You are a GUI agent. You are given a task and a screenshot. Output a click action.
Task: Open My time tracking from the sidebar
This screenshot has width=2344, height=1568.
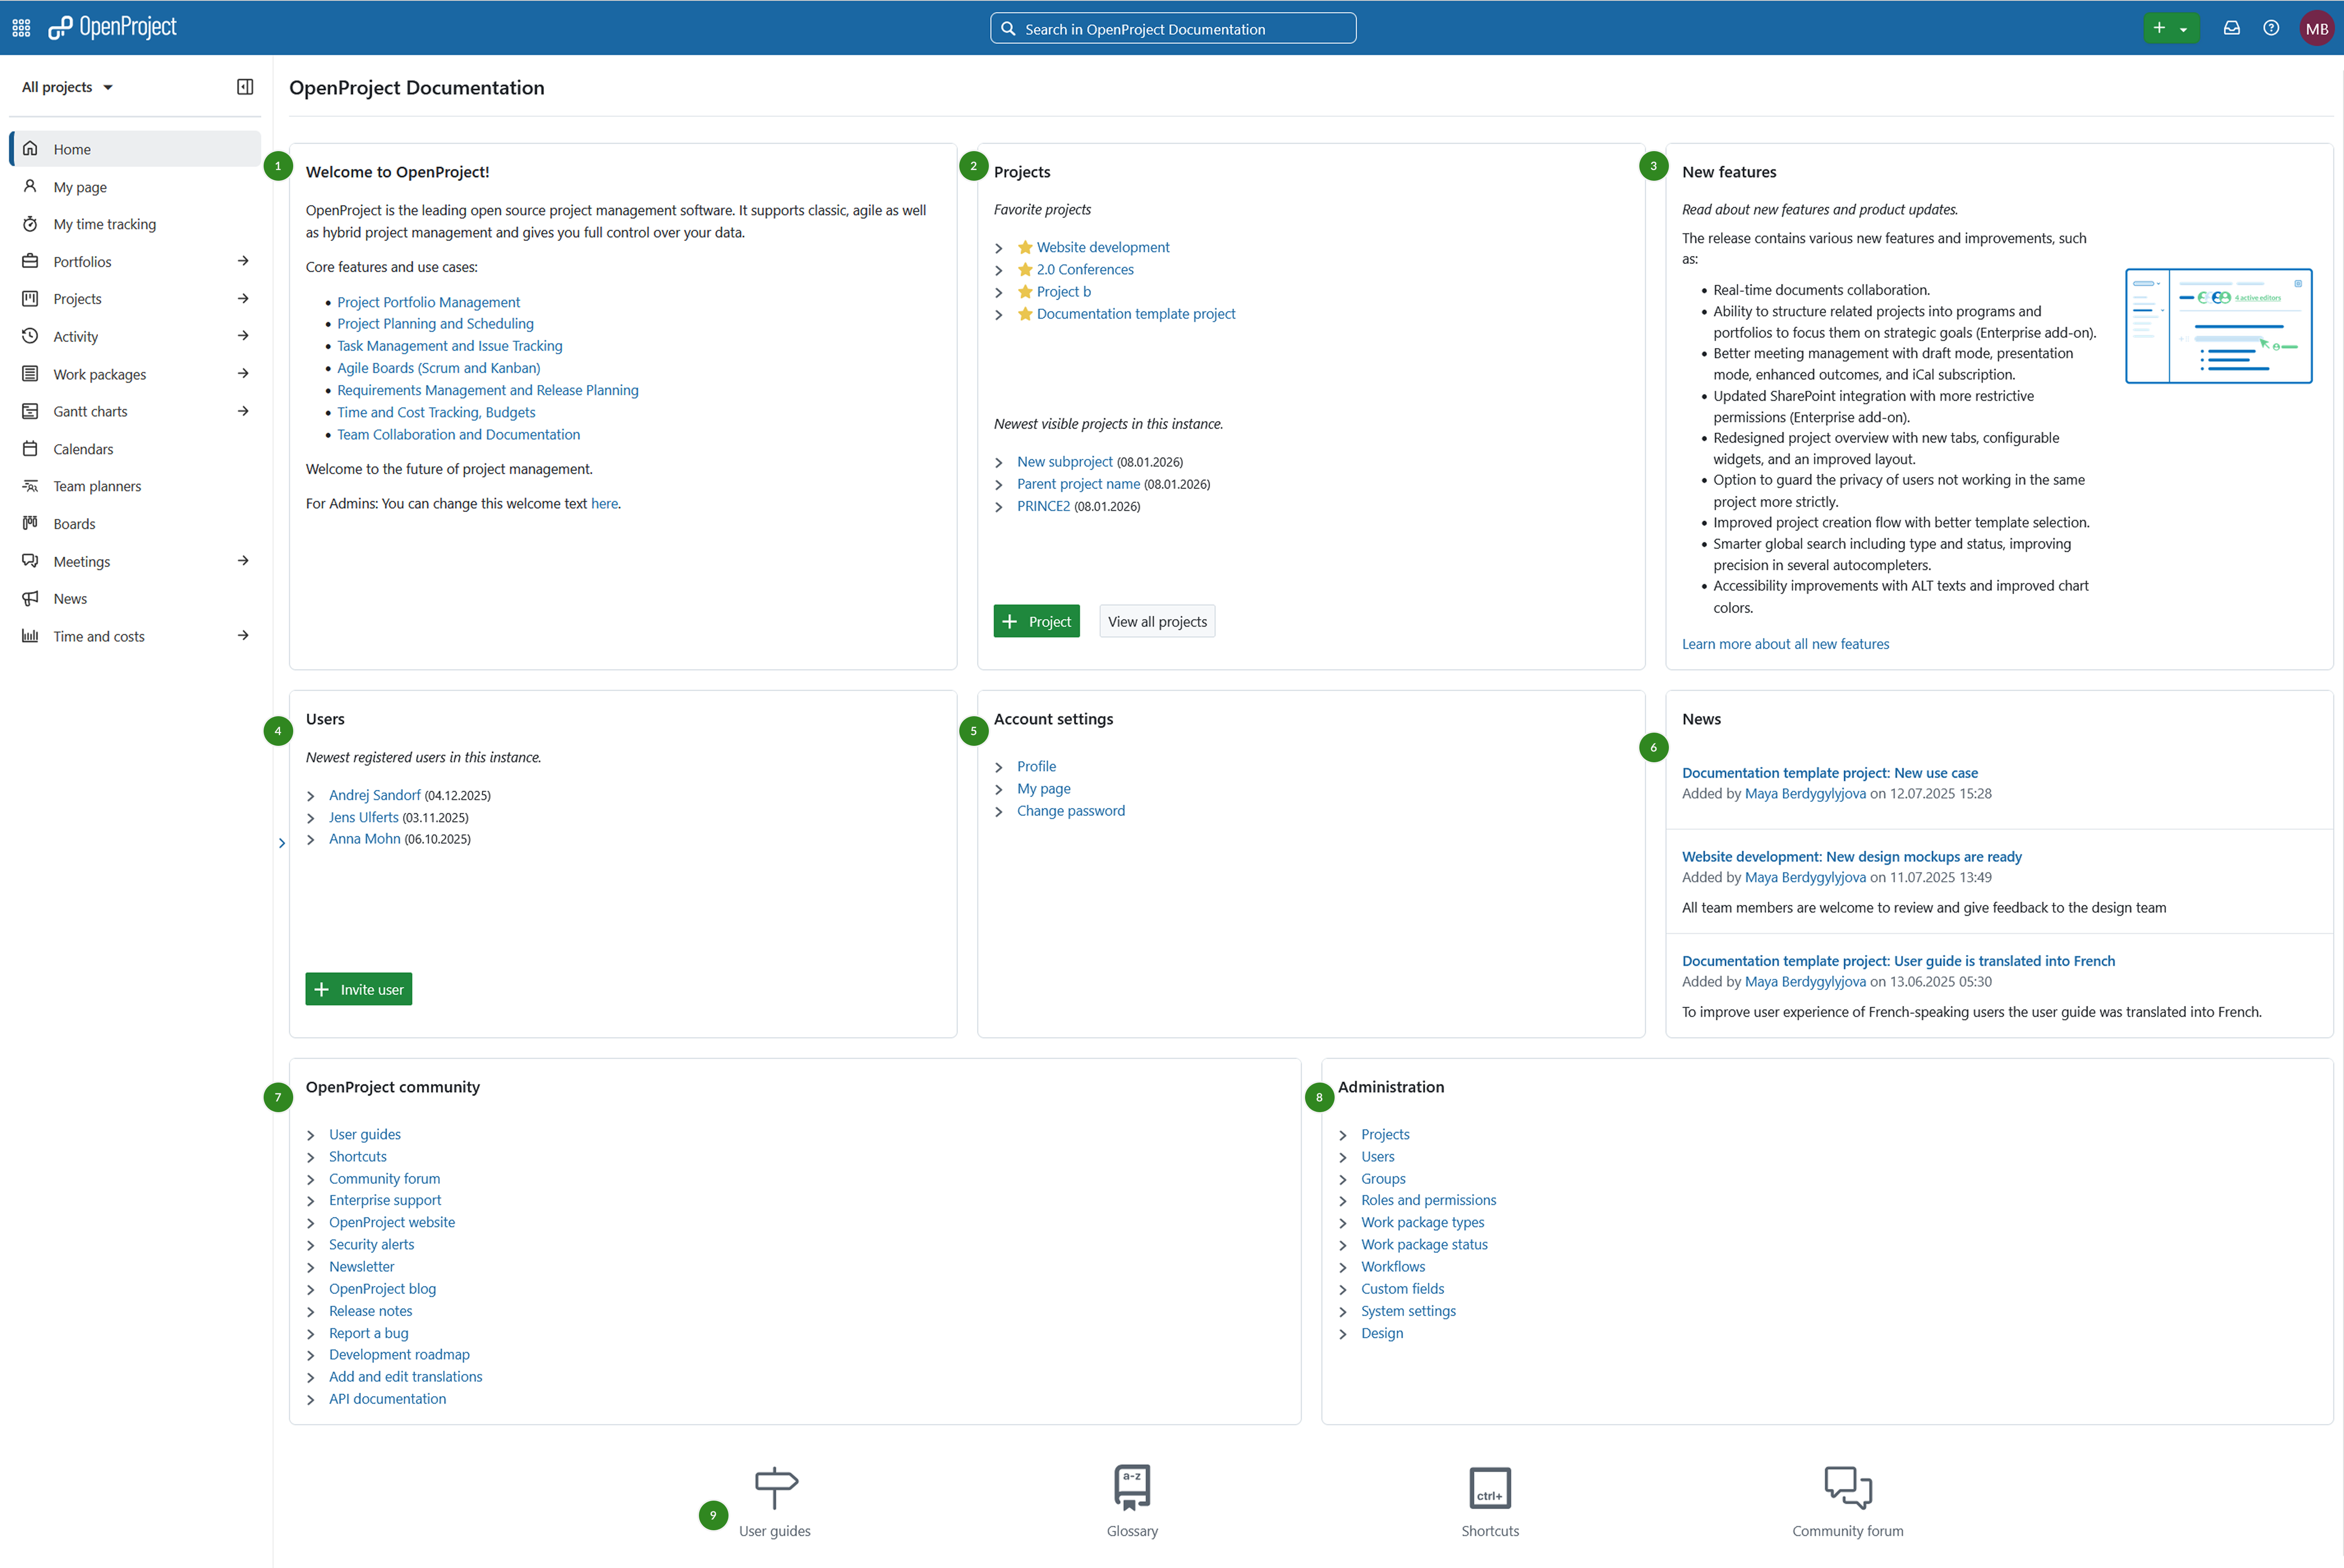103,223
